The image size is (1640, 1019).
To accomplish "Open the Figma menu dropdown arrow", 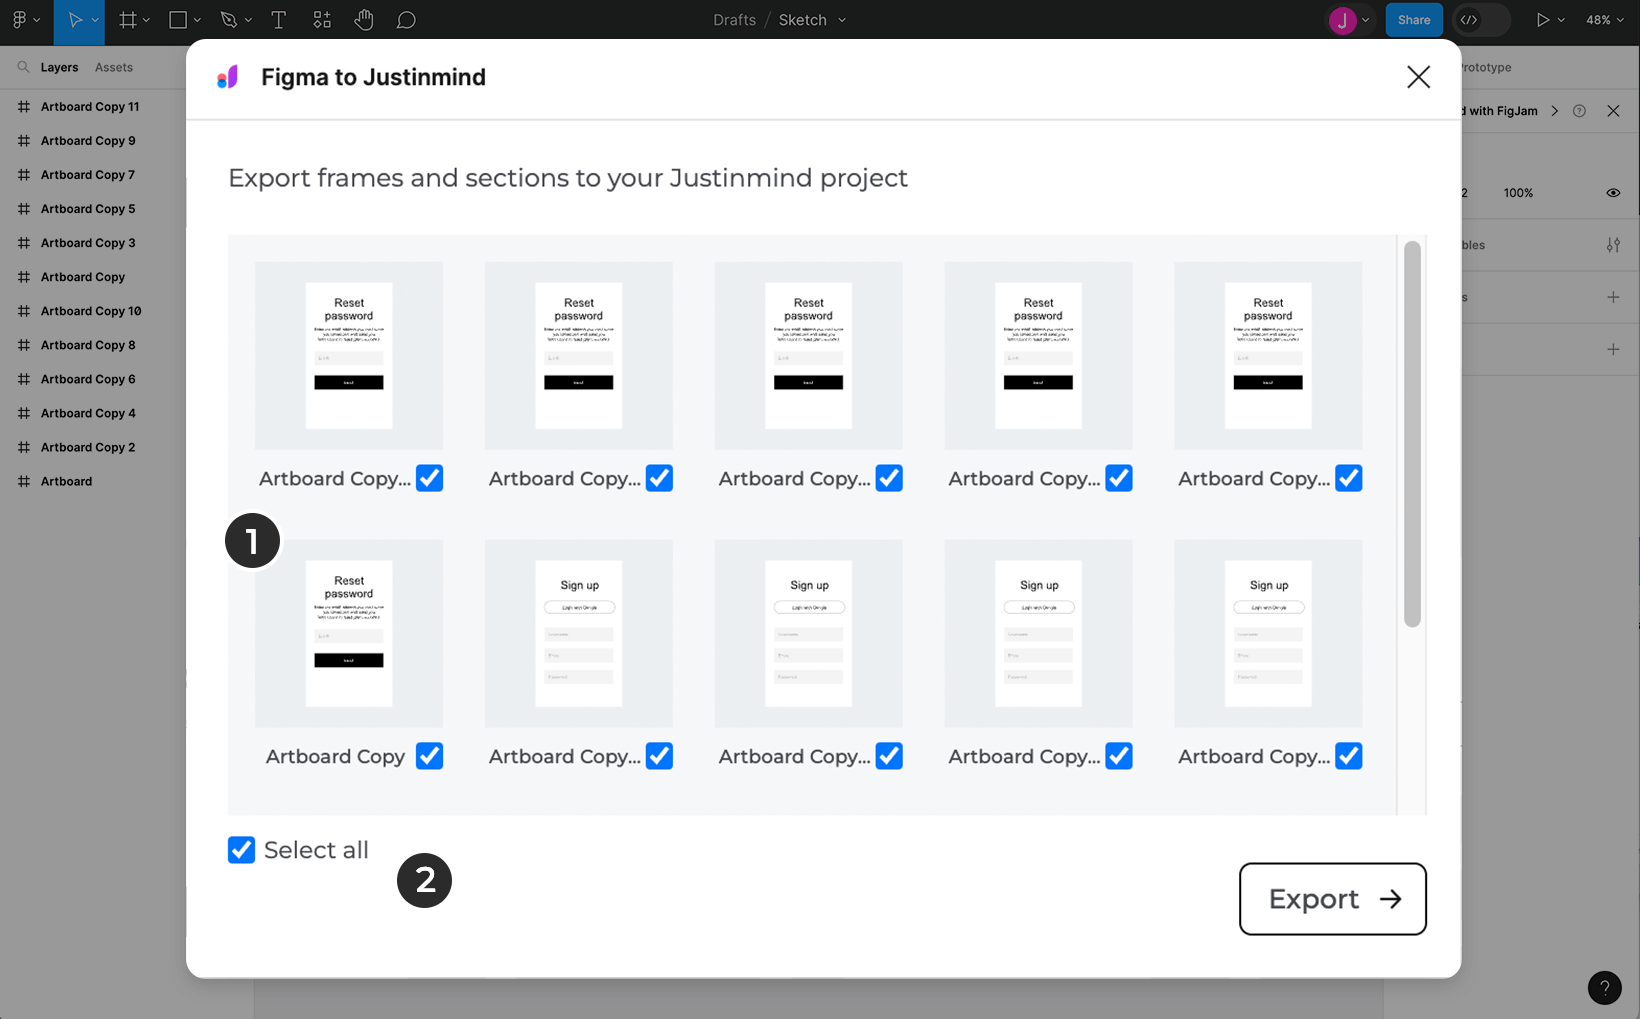I will 37,20.
